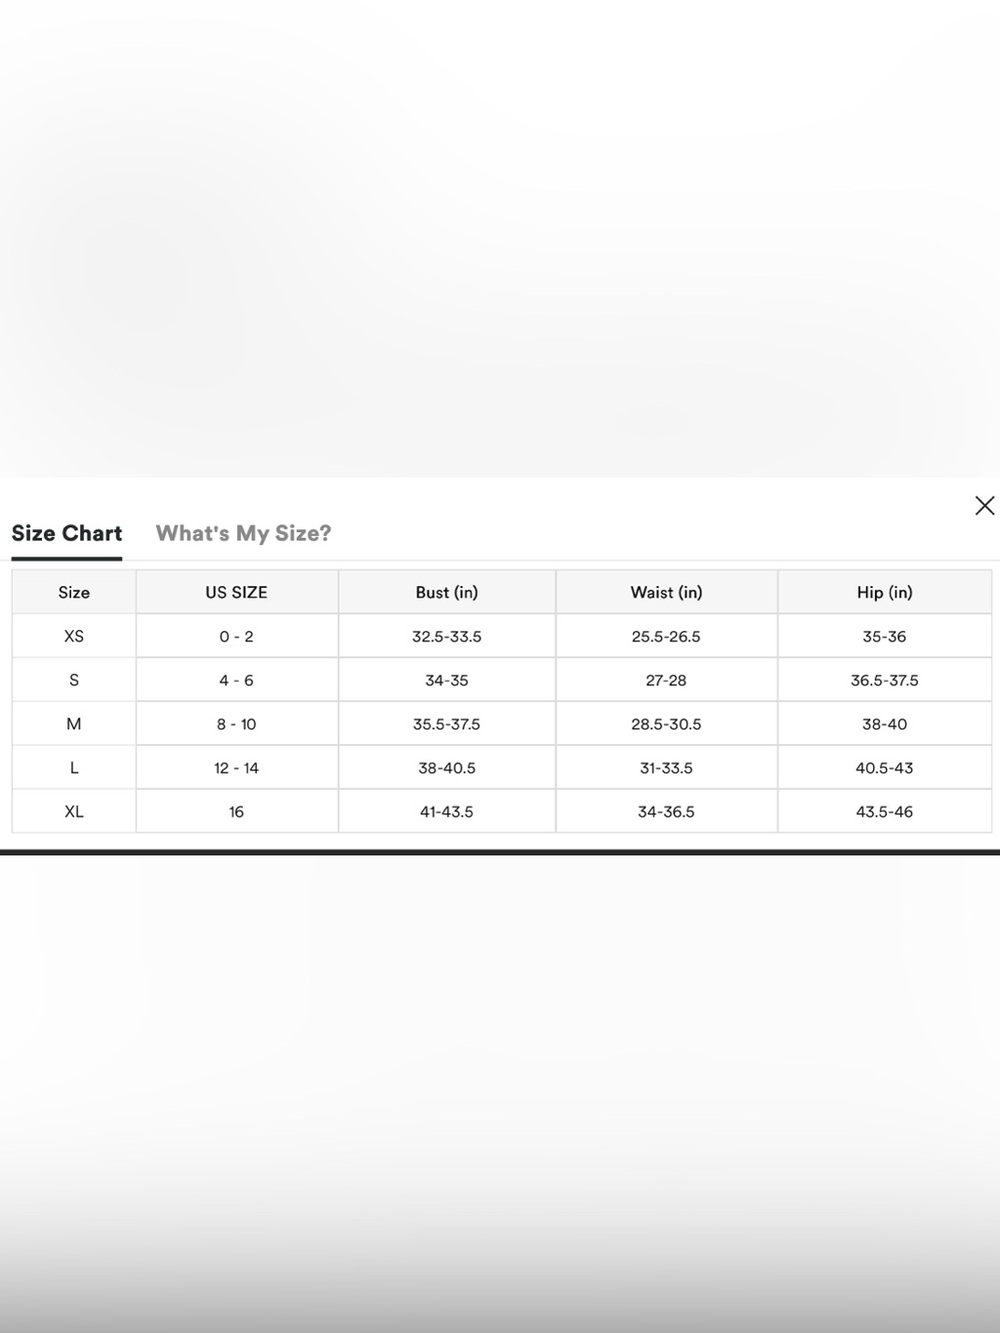This screenshot has height=1333, width=1000.
Task: Click the Waist (in) column header
Action: click(x=666, y=592)
